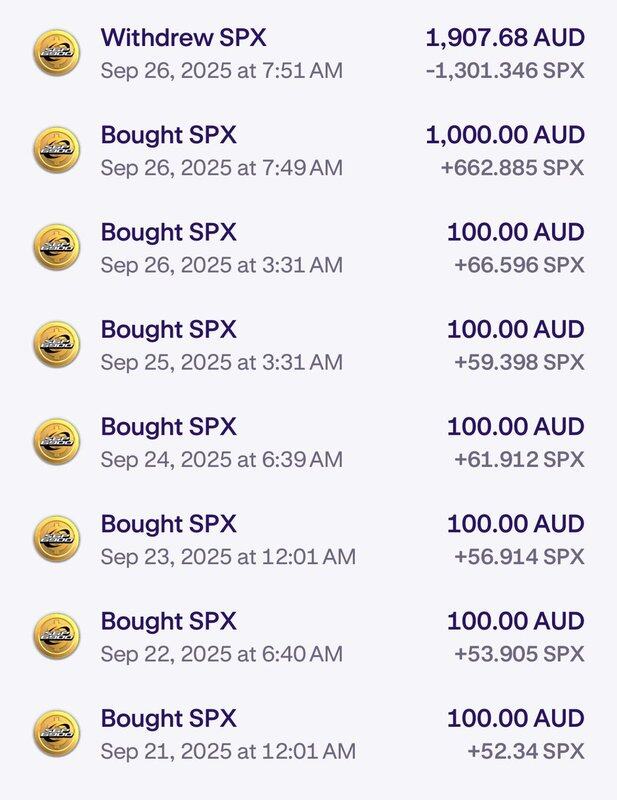This screenshot has height=800, width=617.
Task: Tap the coin icon for the Sep 24 purchase
Action: tap(57, 442)
